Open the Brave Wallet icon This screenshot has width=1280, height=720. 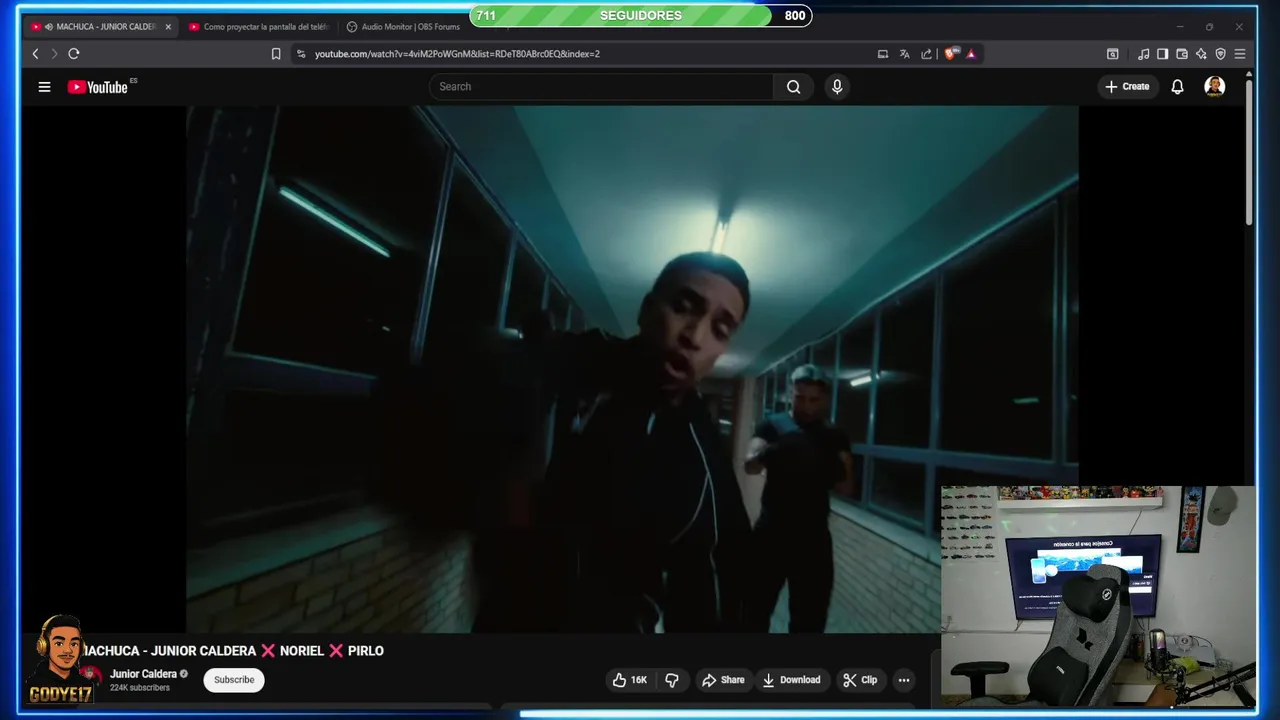tap(1182, 54)
